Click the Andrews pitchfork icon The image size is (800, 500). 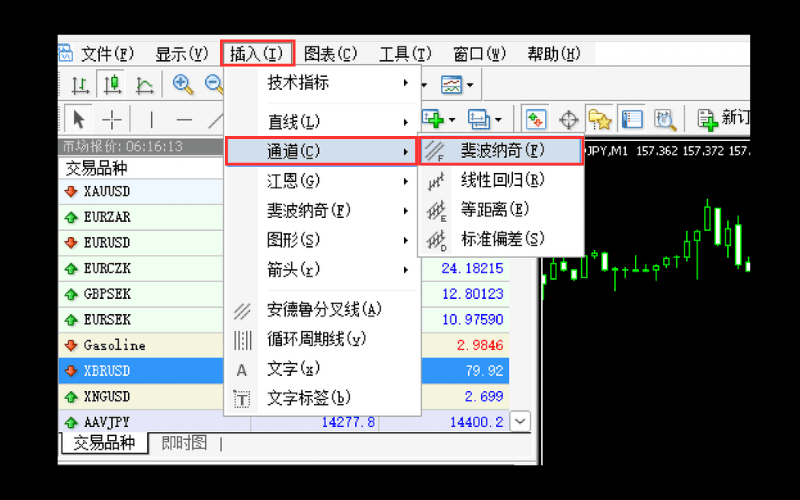(x=242, y=310)
